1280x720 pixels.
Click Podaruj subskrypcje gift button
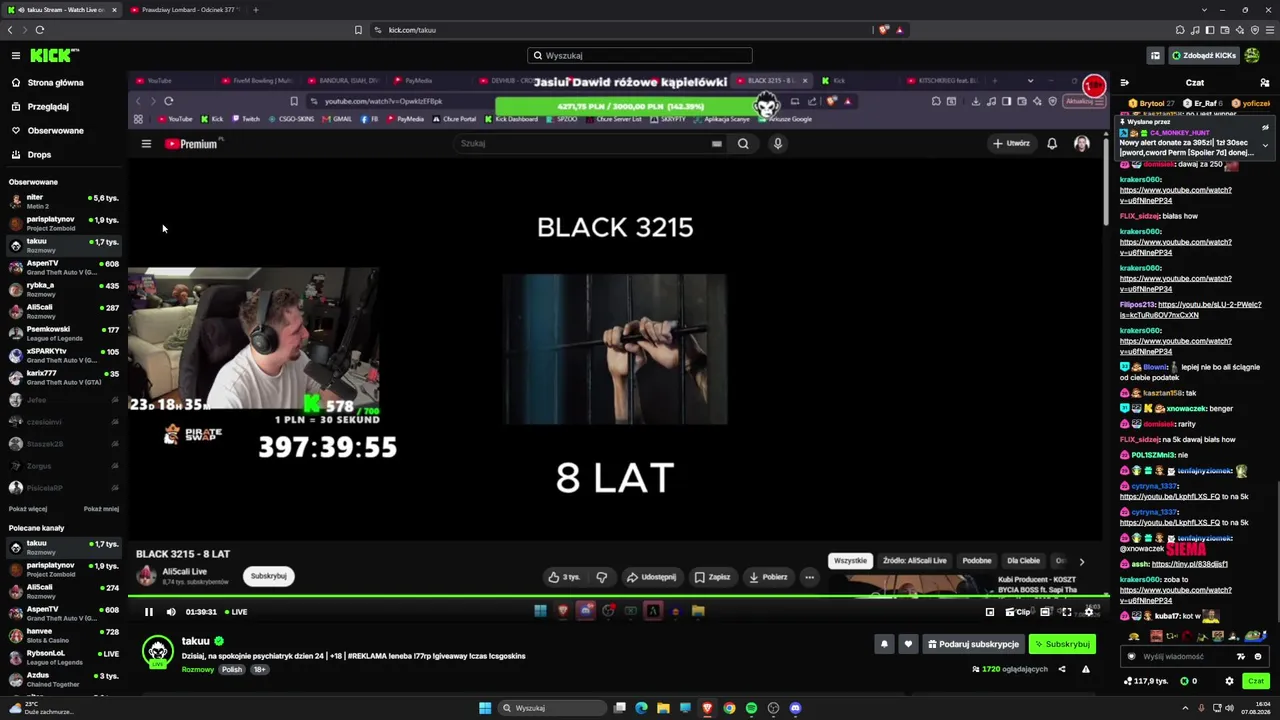pyautogui.click(x=974, y=644)
